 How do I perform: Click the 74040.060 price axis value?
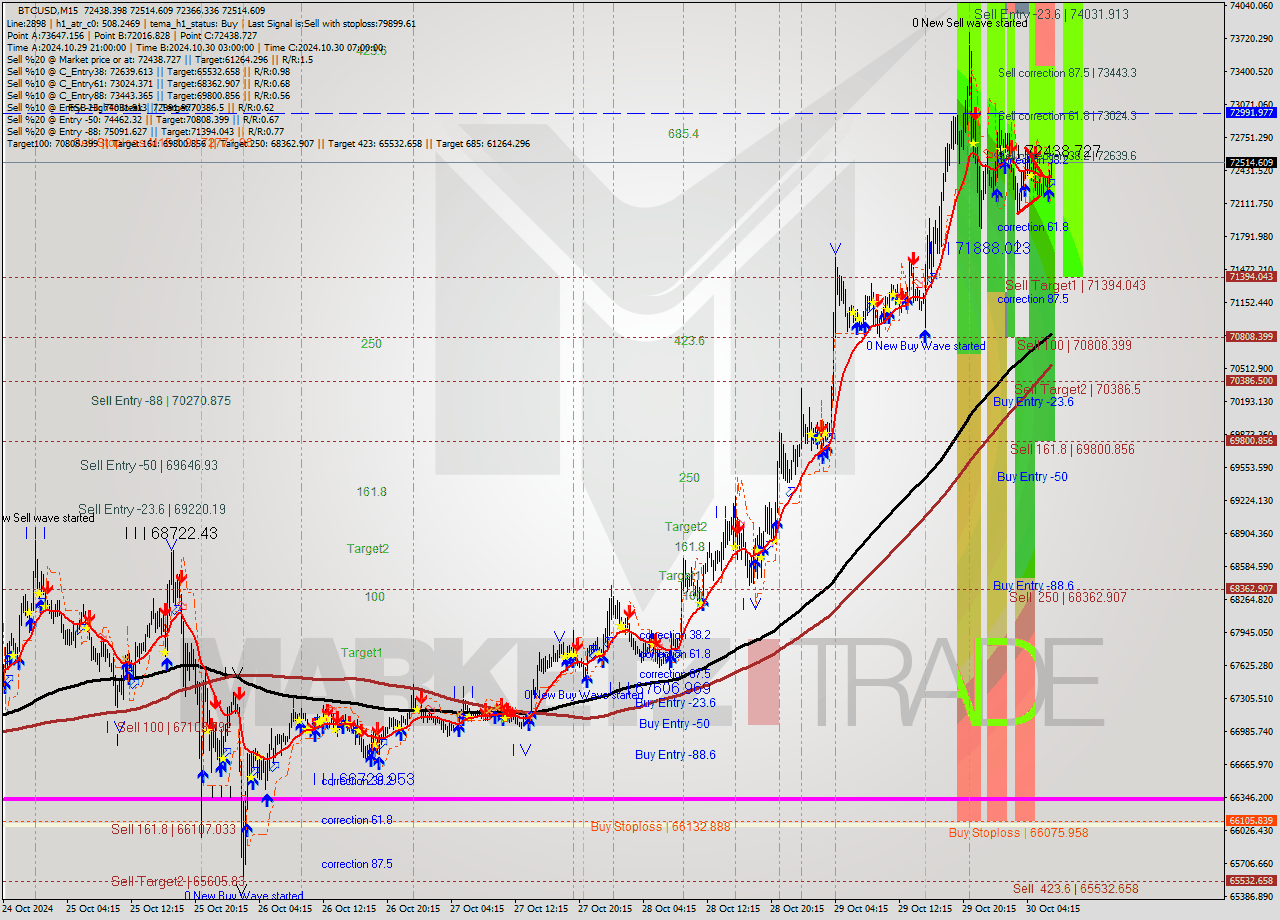1251,6
